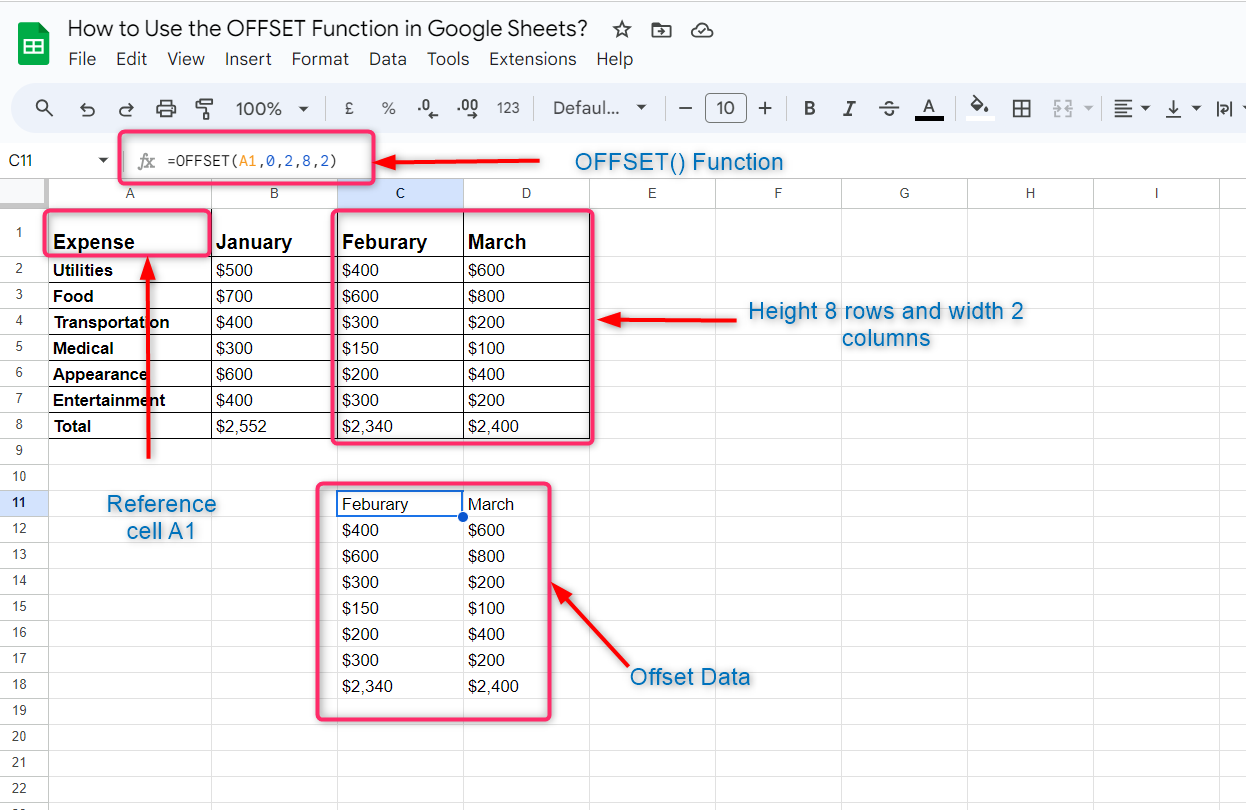
Task: Format as percent button
Action: [388, 108]
